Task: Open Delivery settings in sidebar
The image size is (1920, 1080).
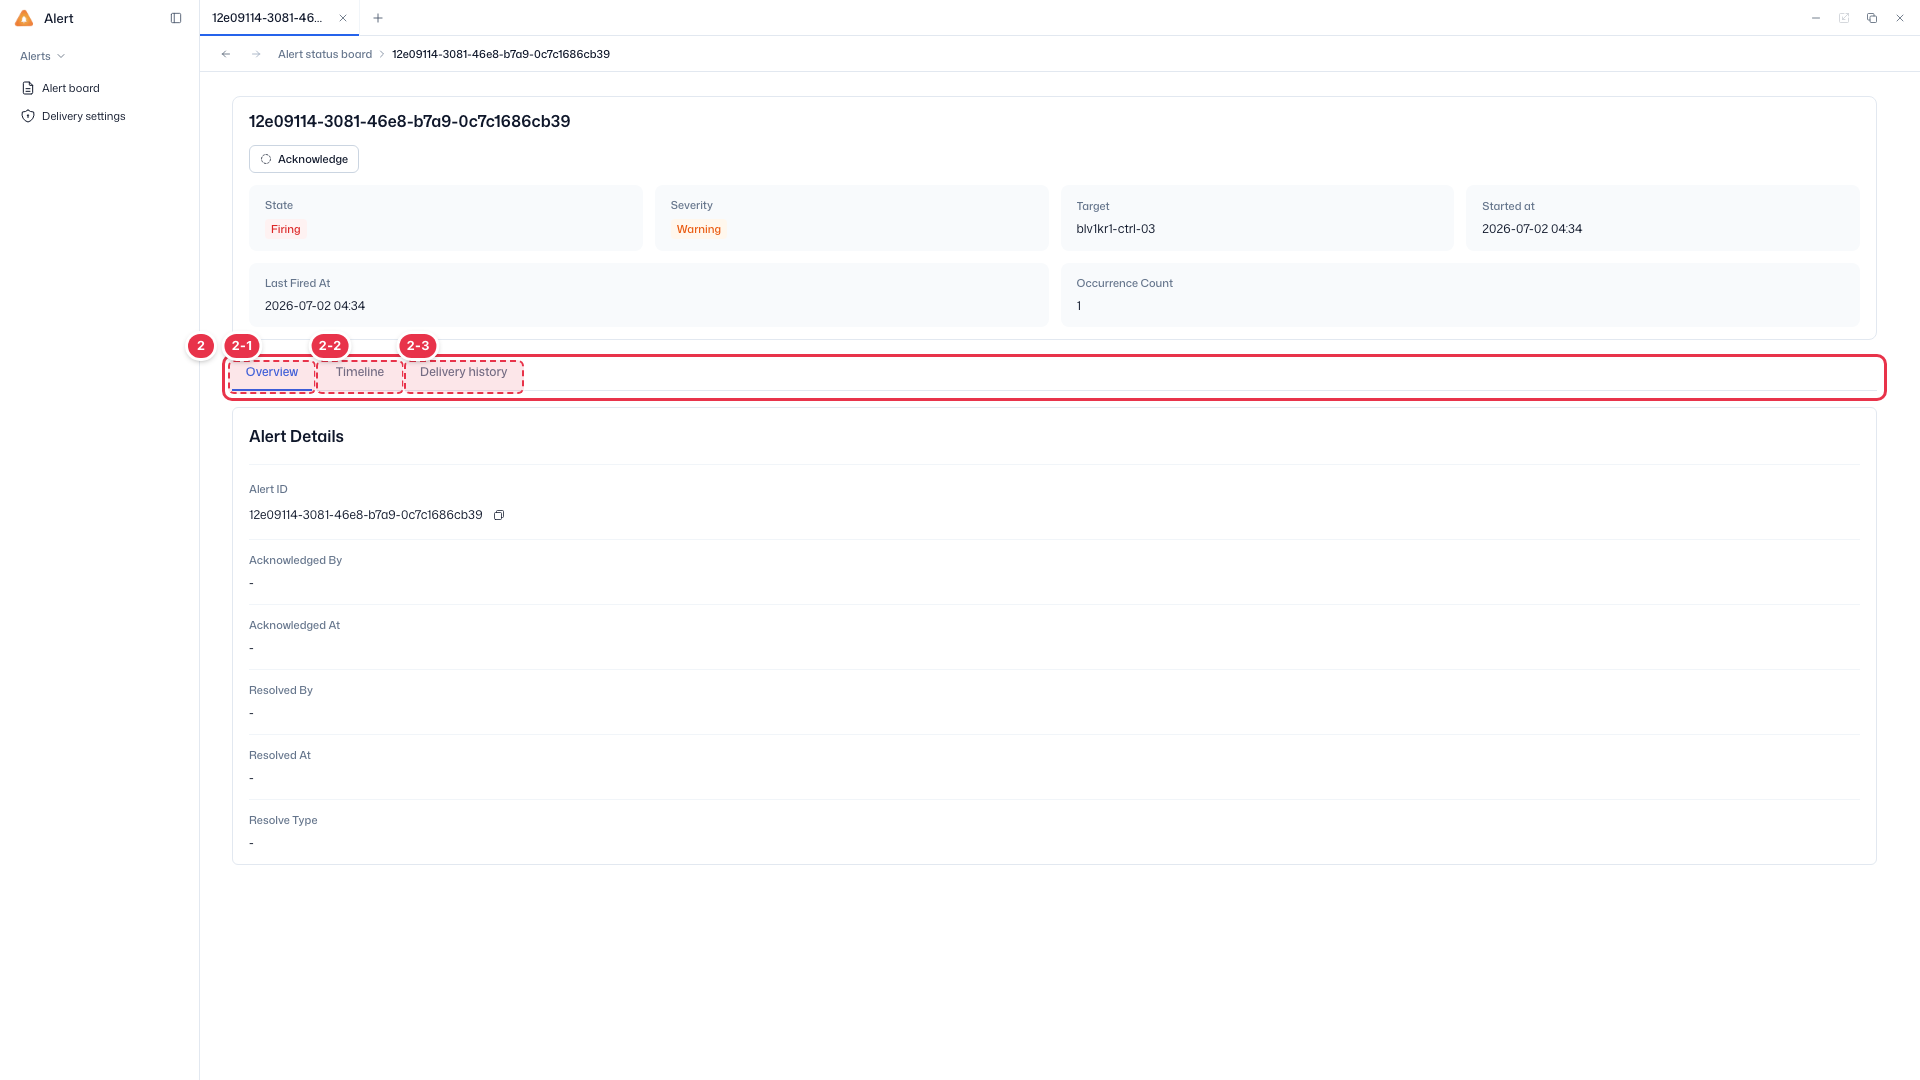Action: [84, 116]
